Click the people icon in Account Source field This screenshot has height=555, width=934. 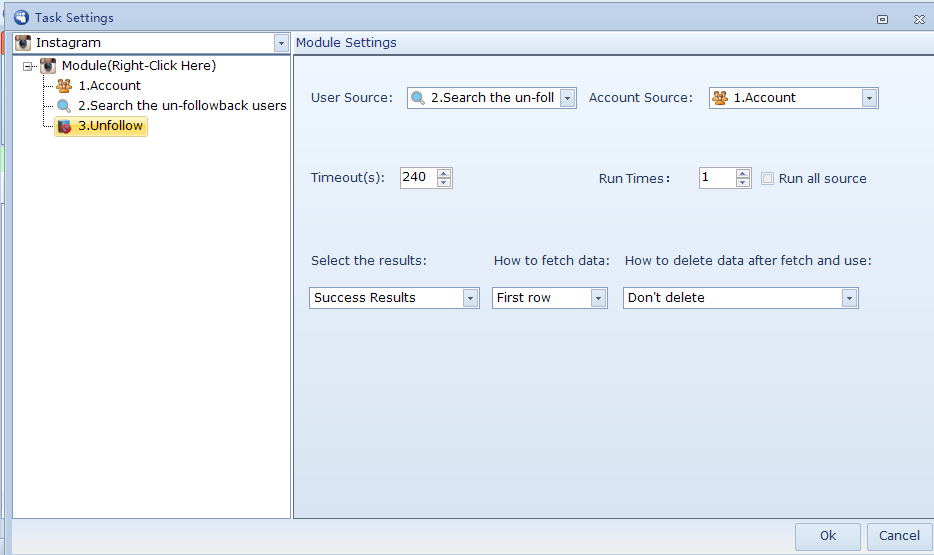(719, 98)
